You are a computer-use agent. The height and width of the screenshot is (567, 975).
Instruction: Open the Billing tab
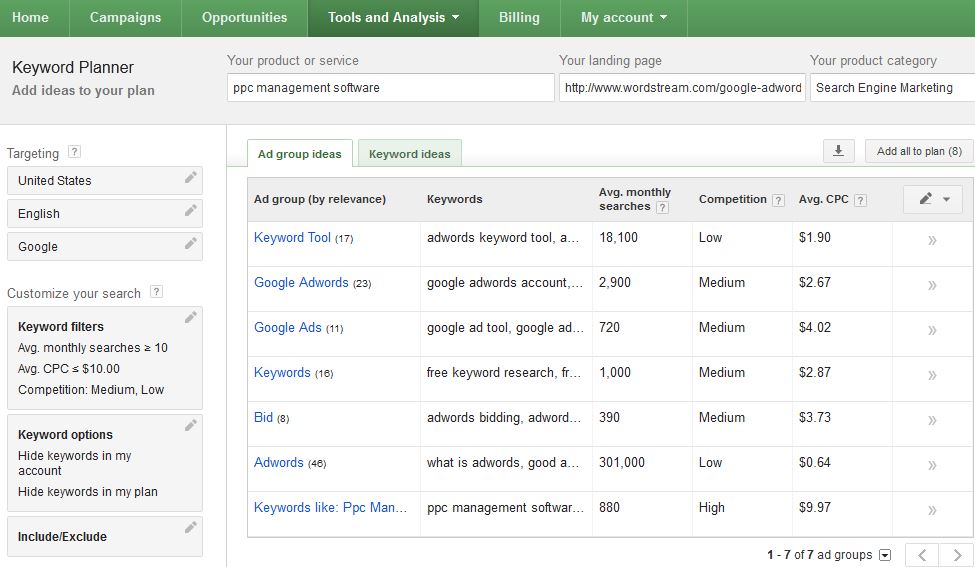(519, 18)
